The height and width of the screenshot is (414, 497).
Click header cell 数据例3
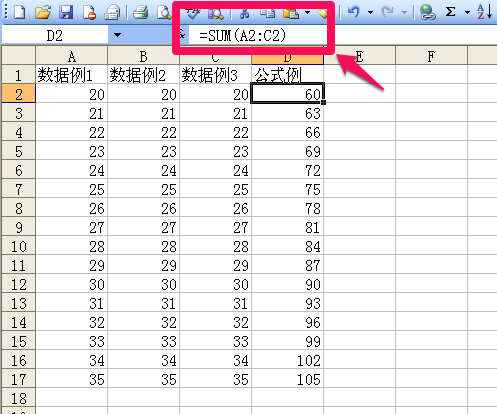(215, 75)
